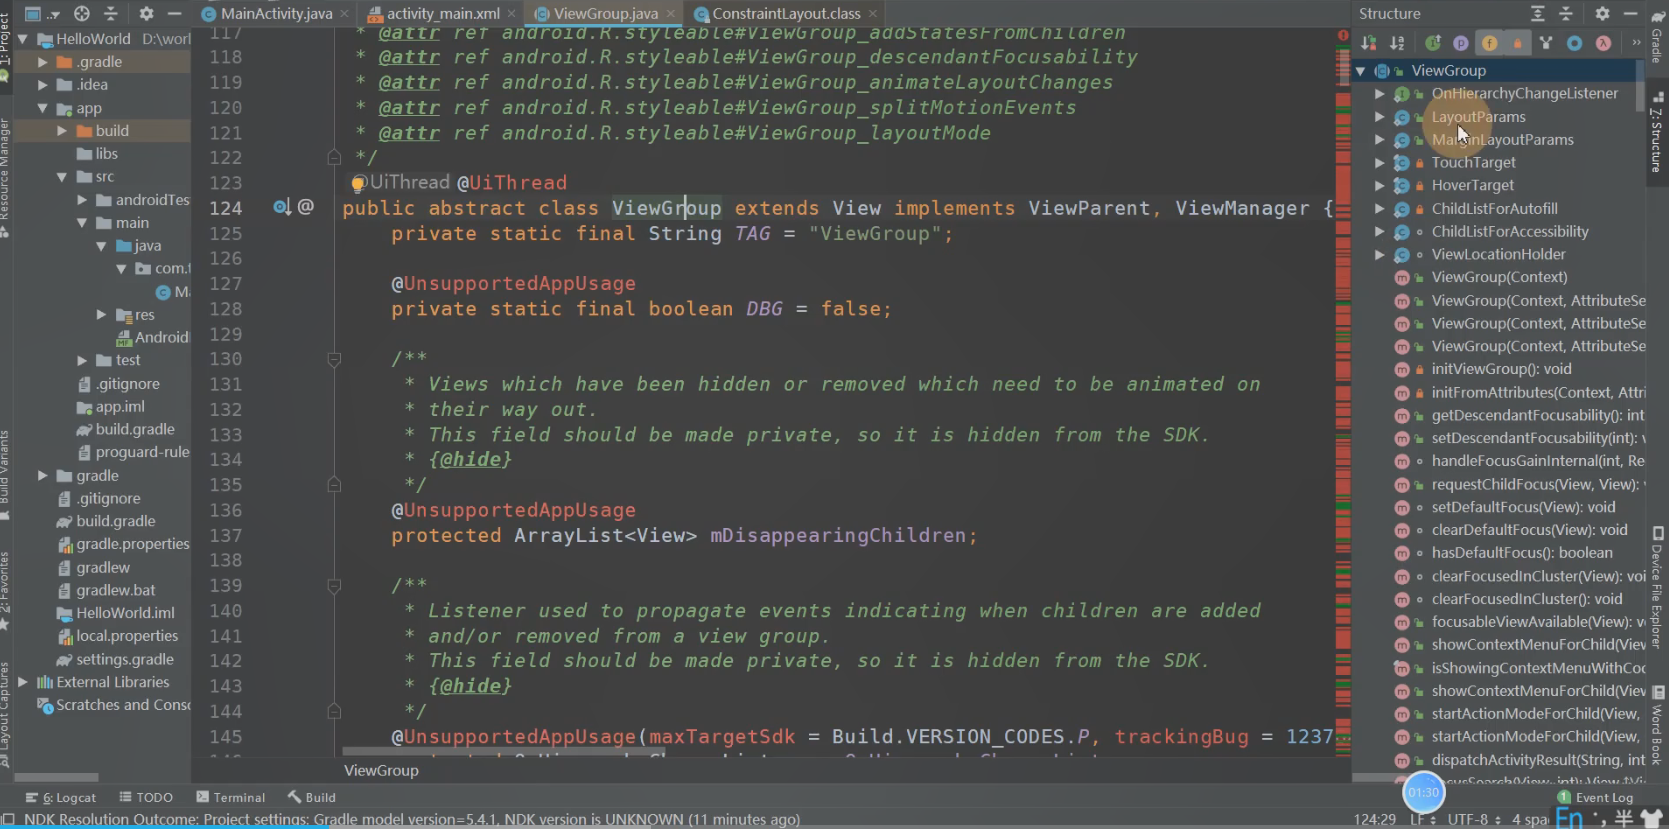Toggle Show non-public lock icon
The height and width of the screenshot is (829, 1669).
[1518, 43]
